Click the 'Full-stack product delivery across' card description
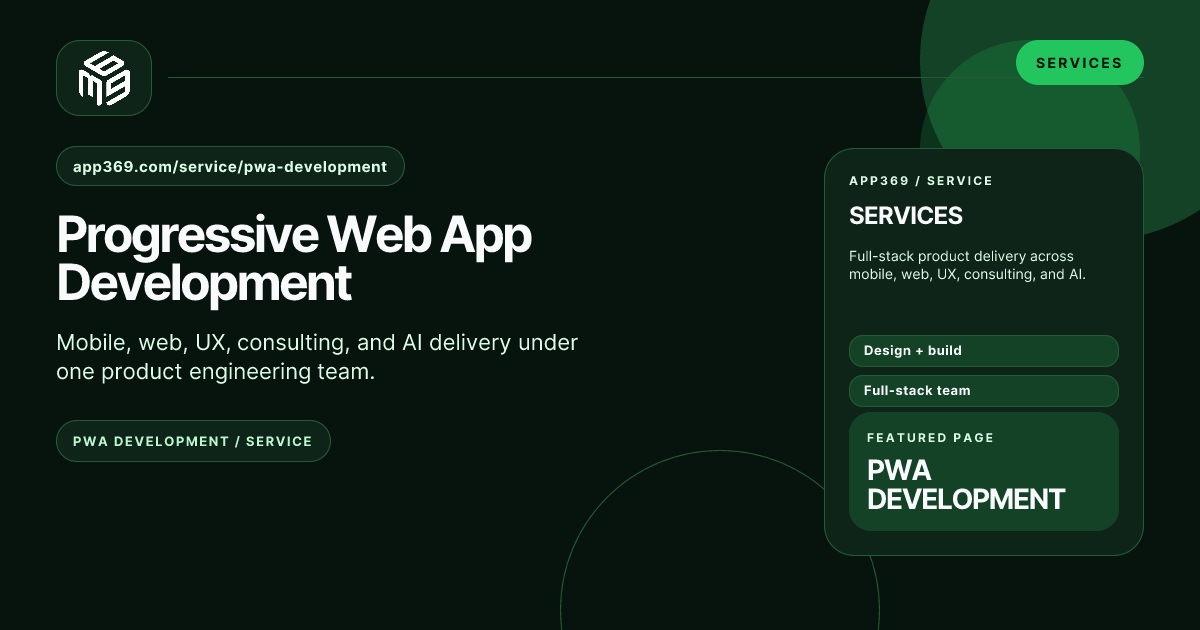This screenshot has height=630, width=1200. [x=967, y=265]
